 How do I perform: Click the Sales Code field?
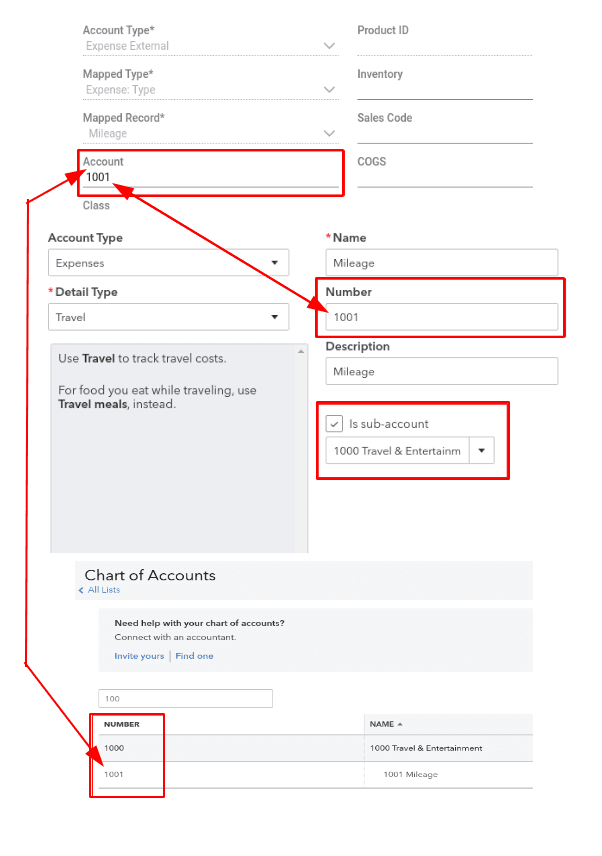coord(444,134)
